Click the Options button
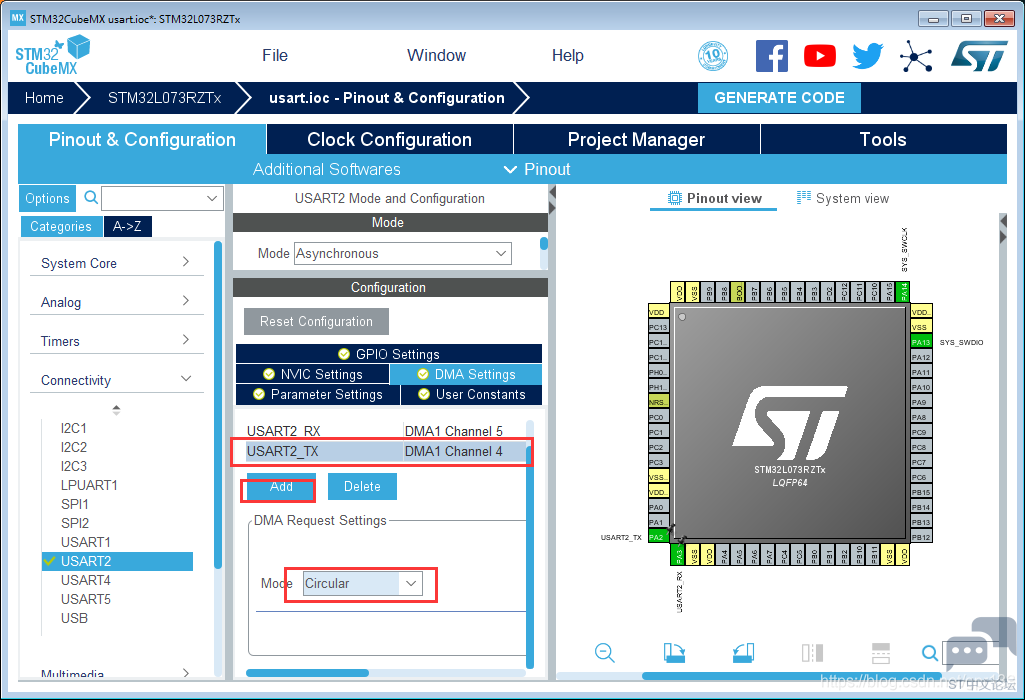 47,198
